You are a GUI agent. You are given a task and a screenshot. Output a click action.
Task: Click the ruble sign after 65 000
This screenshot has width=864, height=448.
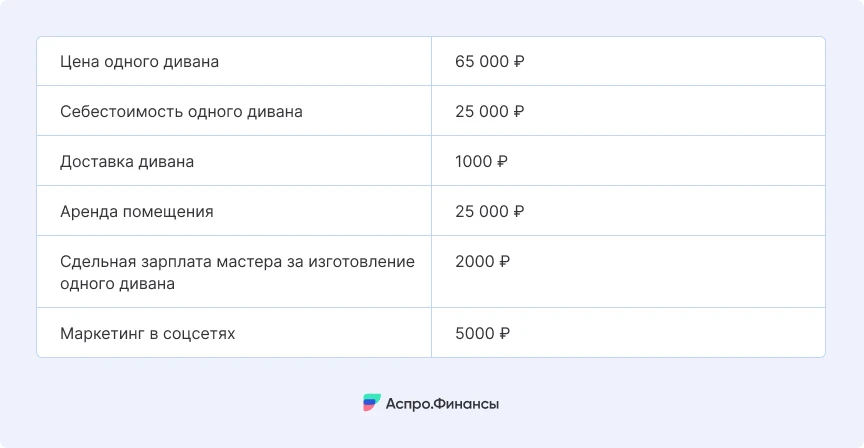tap(519, 62)
